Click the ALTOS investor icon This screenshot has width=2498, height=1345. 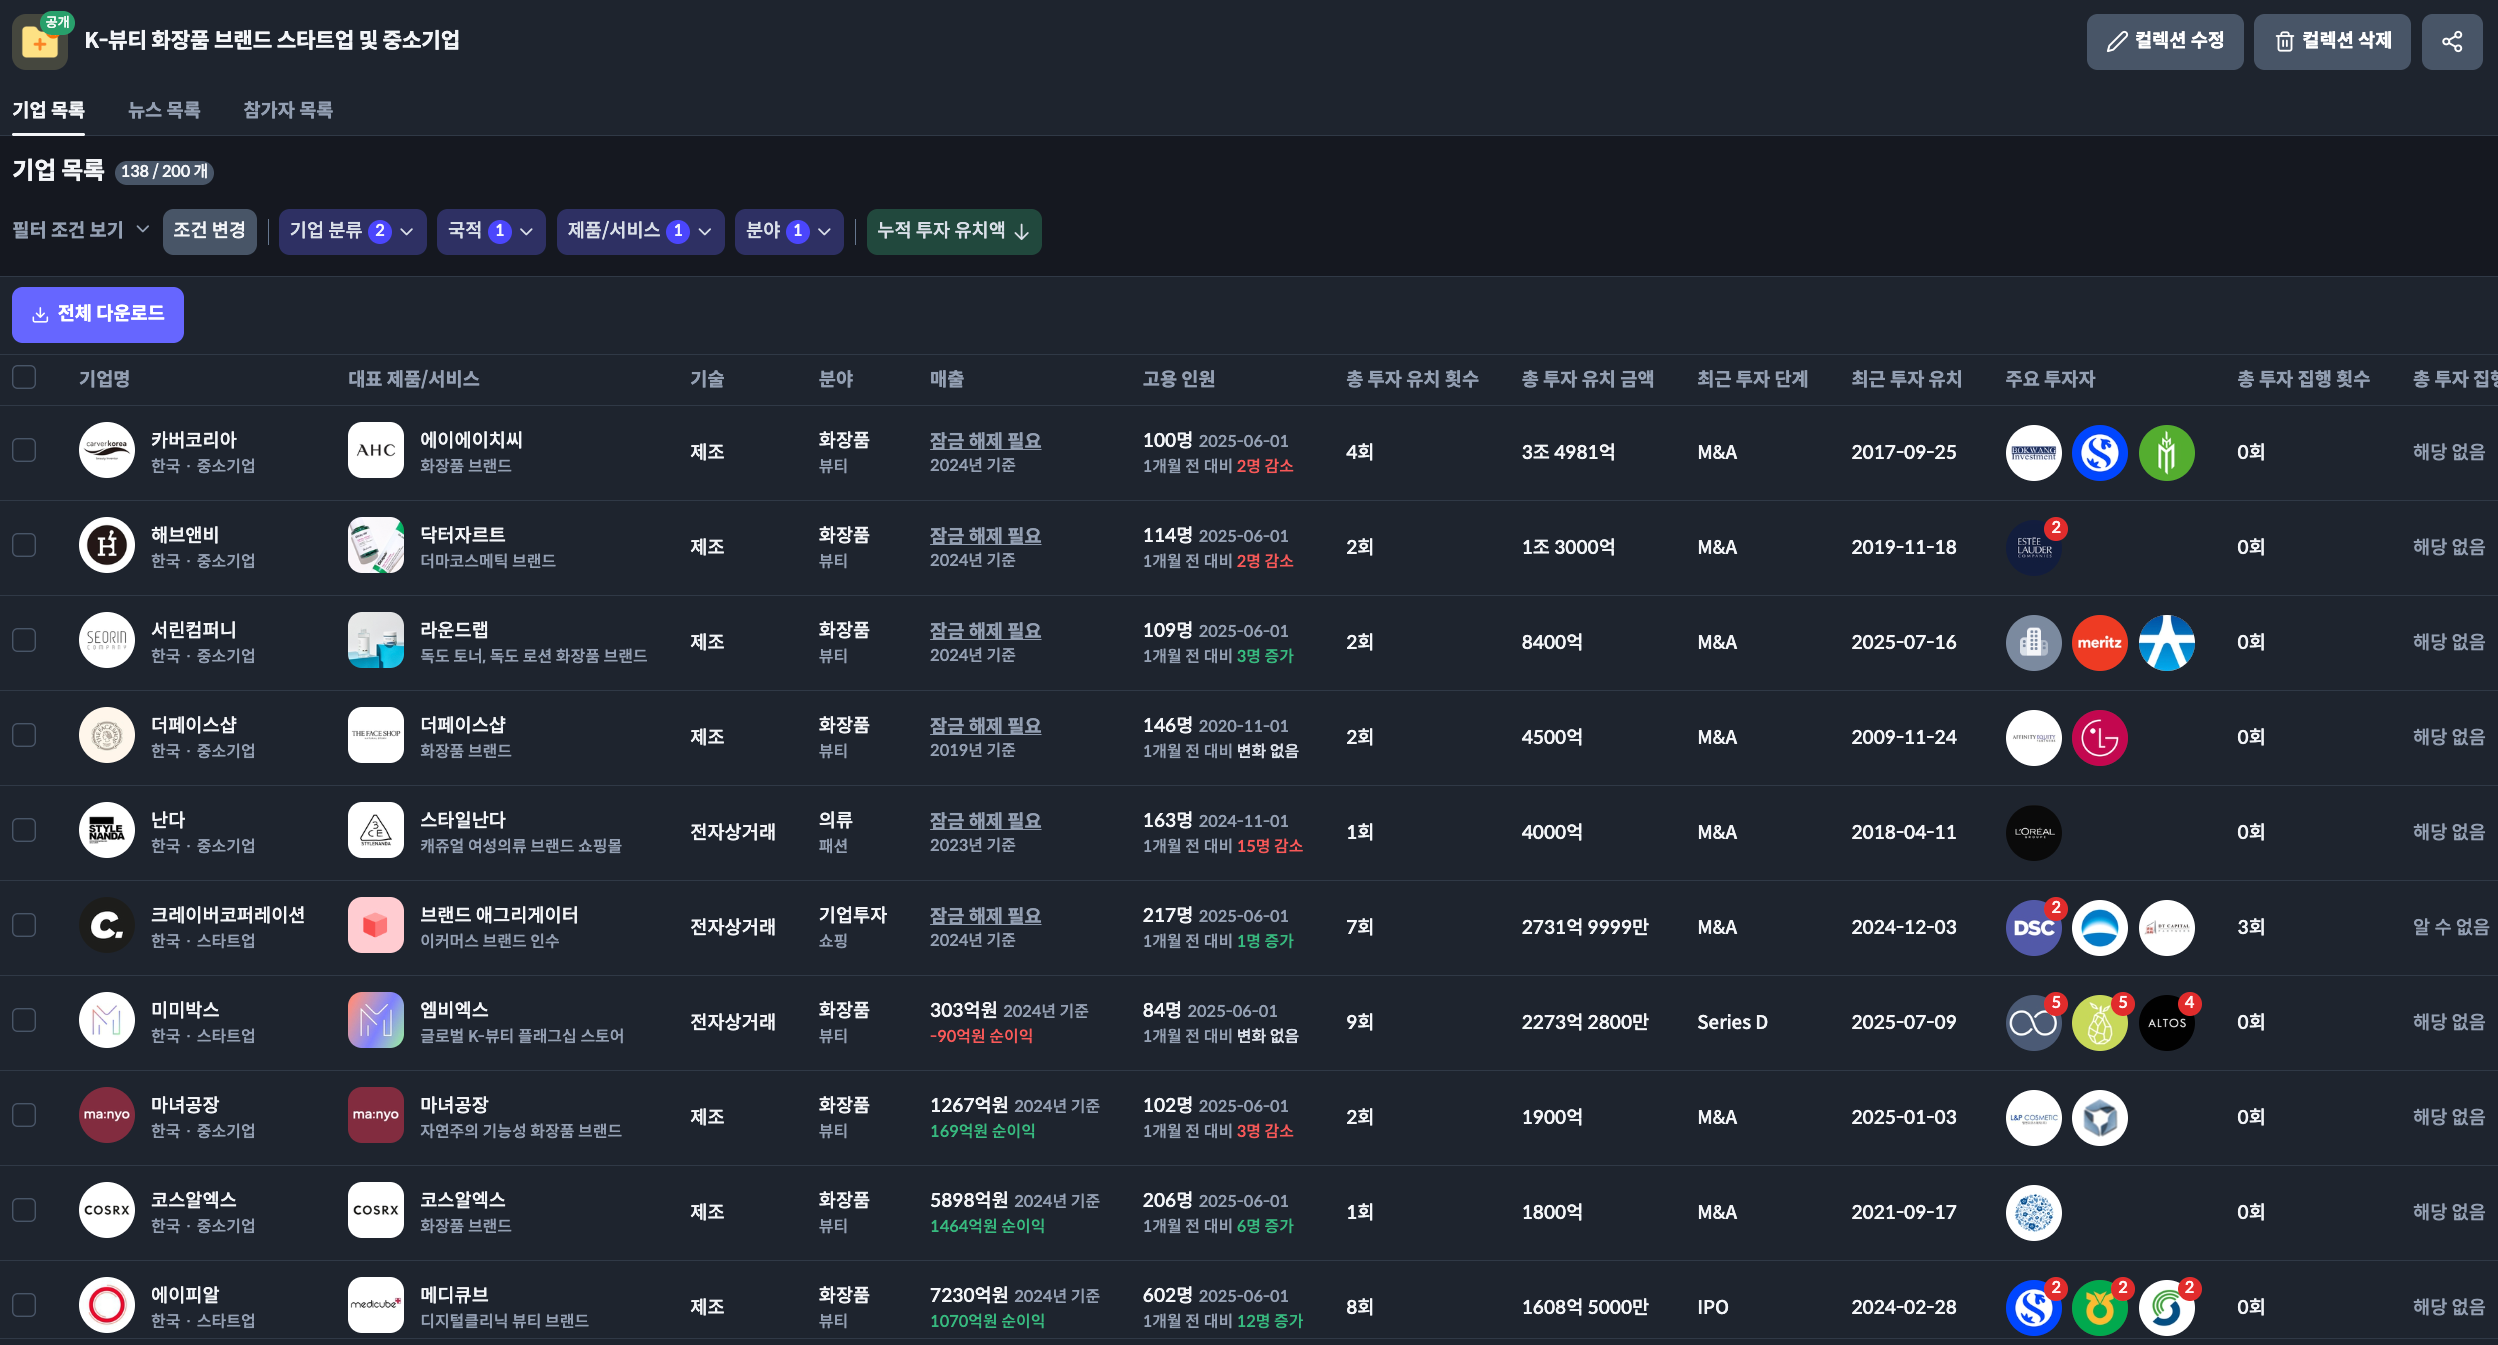pyautogui.click(x=2166, y=1023)
